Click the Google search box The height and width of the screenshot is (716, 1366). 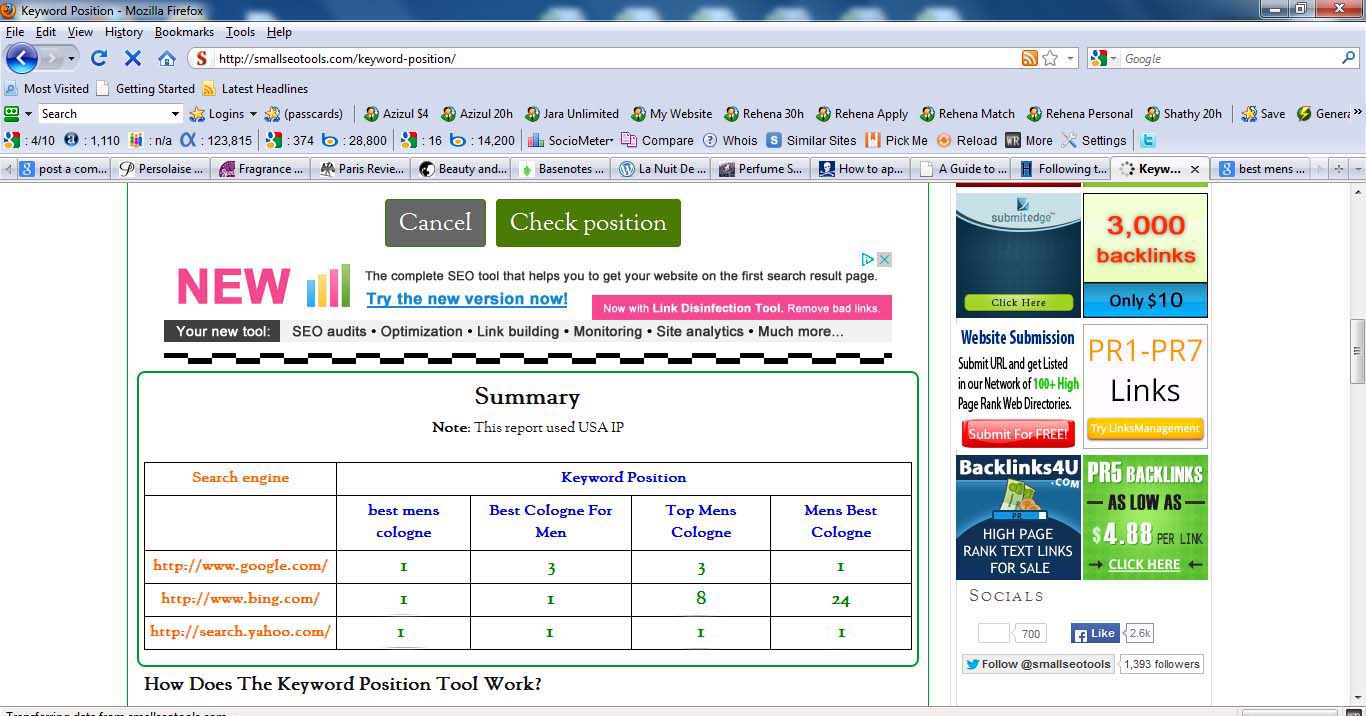pos(1228,59)
